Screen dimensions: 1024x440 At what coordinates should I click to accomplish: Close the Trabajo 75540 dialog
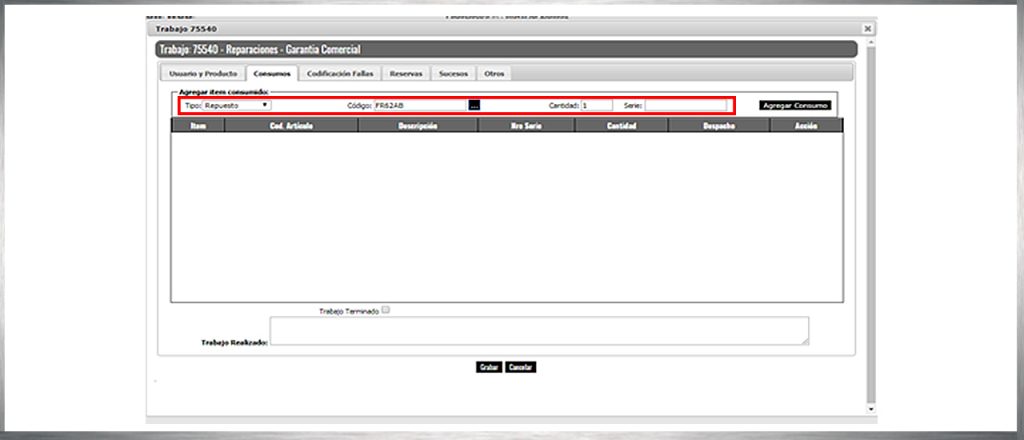[866, 29]
